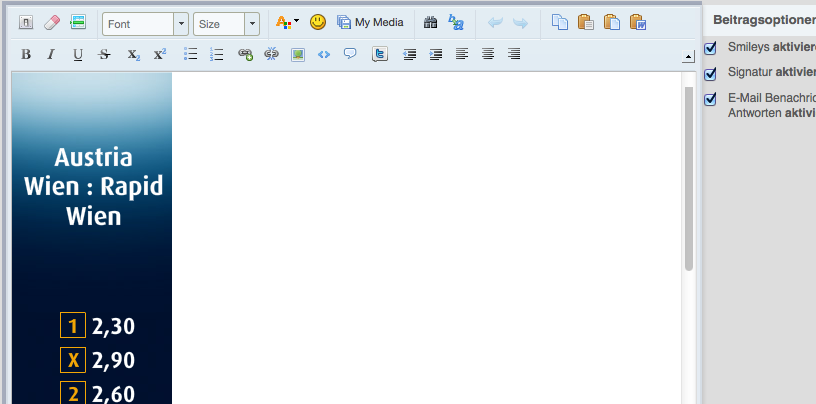Click the quote speech bubble icon
The width and height of the screenshot is (816, 404).
(350, 54)
